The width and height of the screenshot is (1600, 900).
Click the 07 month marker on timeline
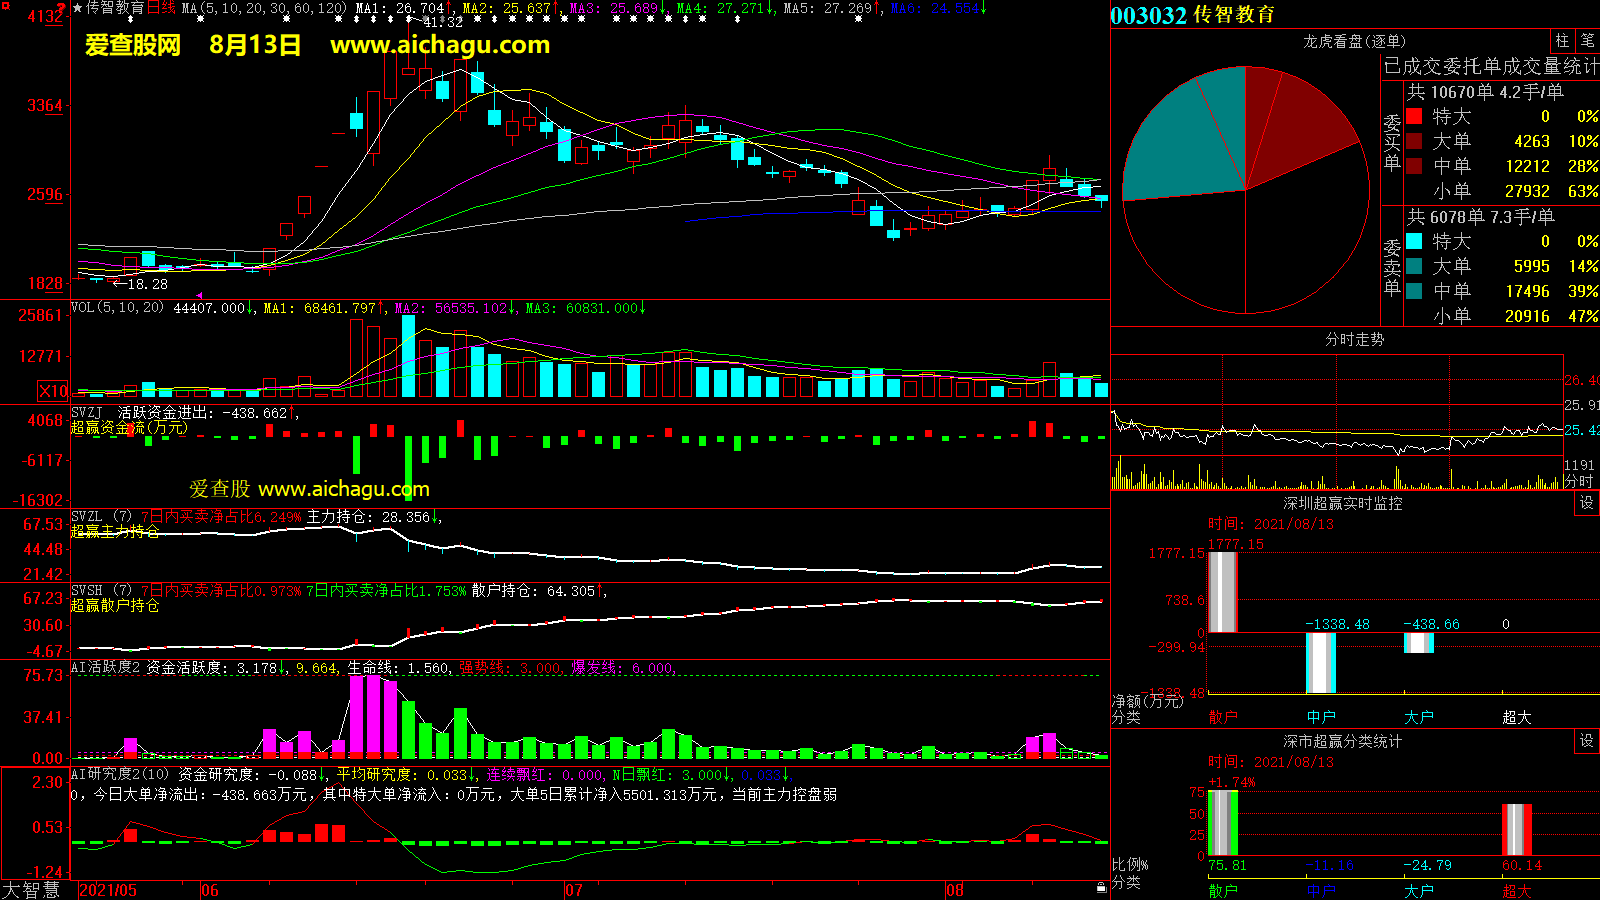point(573,890)
